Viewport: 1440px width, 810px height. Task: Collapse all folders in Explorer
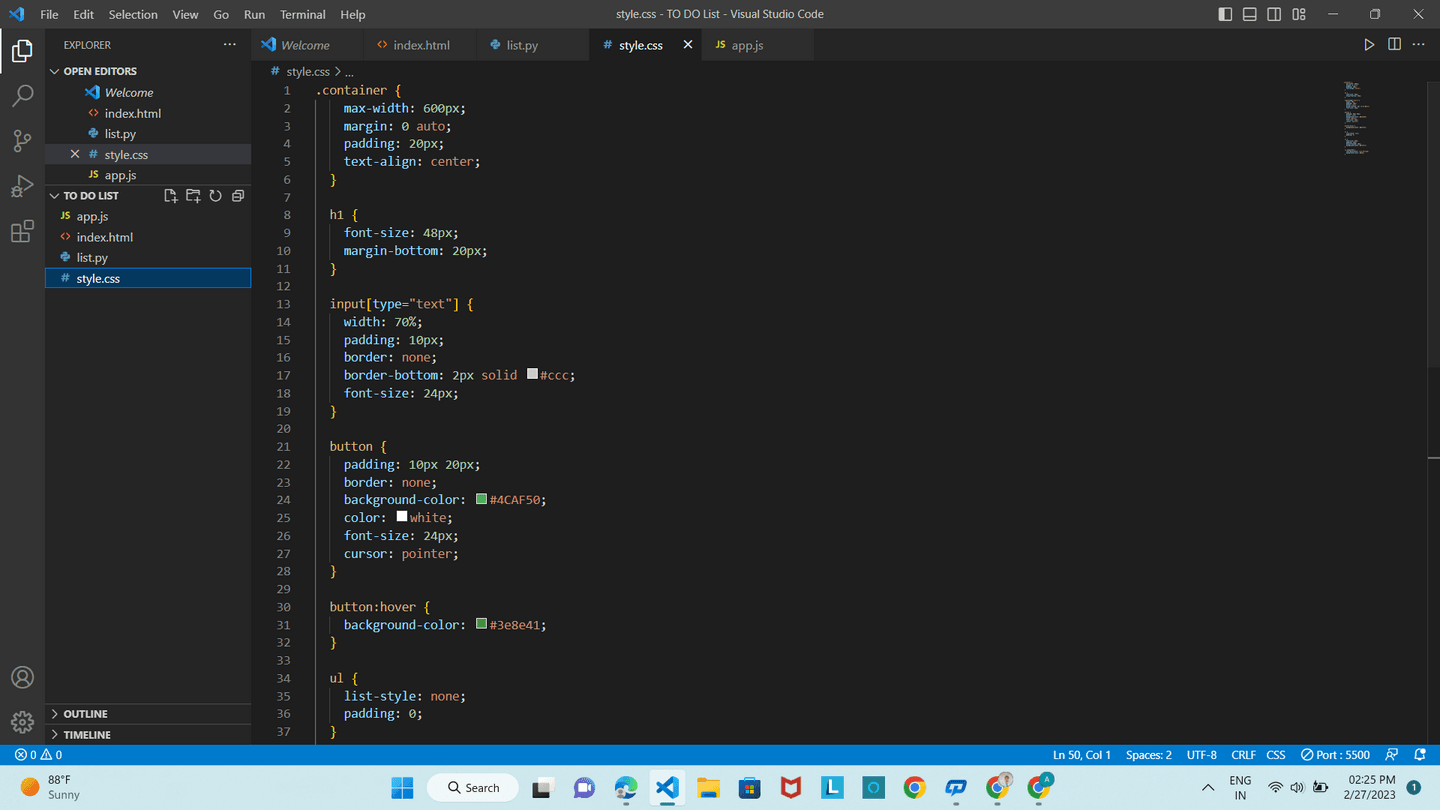(x=238, y=196)
